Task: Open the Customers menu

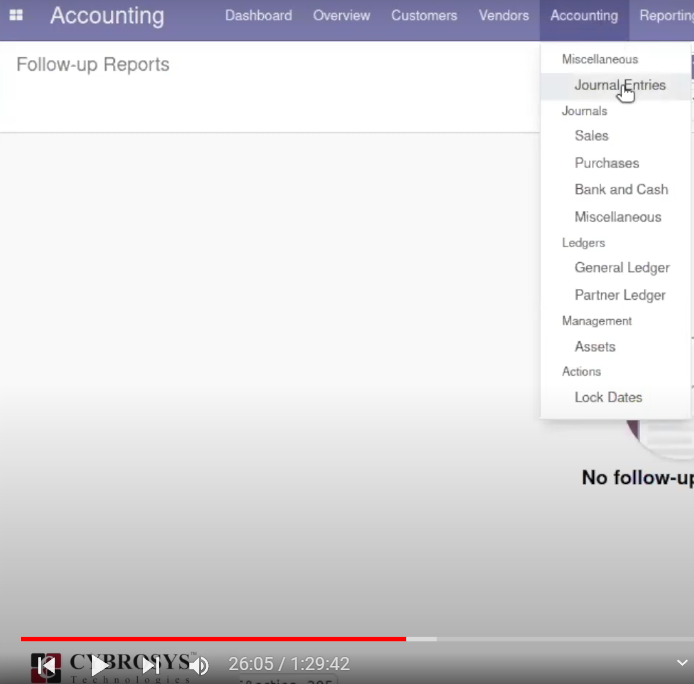Action: [x=424, y=15]
